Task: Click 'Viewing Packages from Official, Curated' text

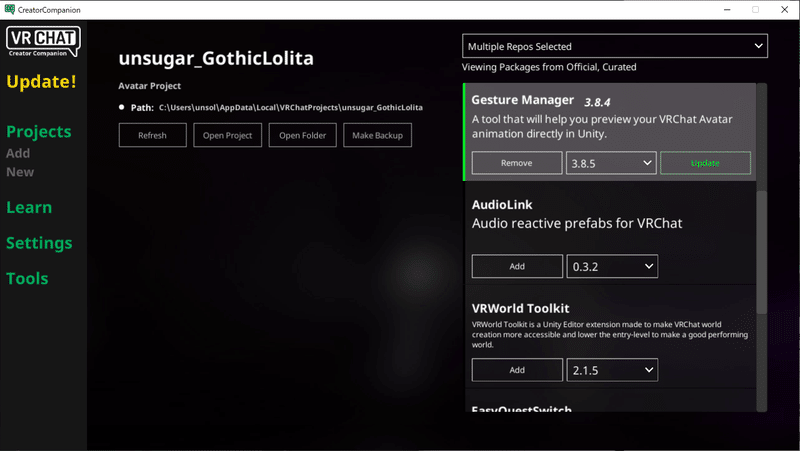Action: tap(549, 67)
